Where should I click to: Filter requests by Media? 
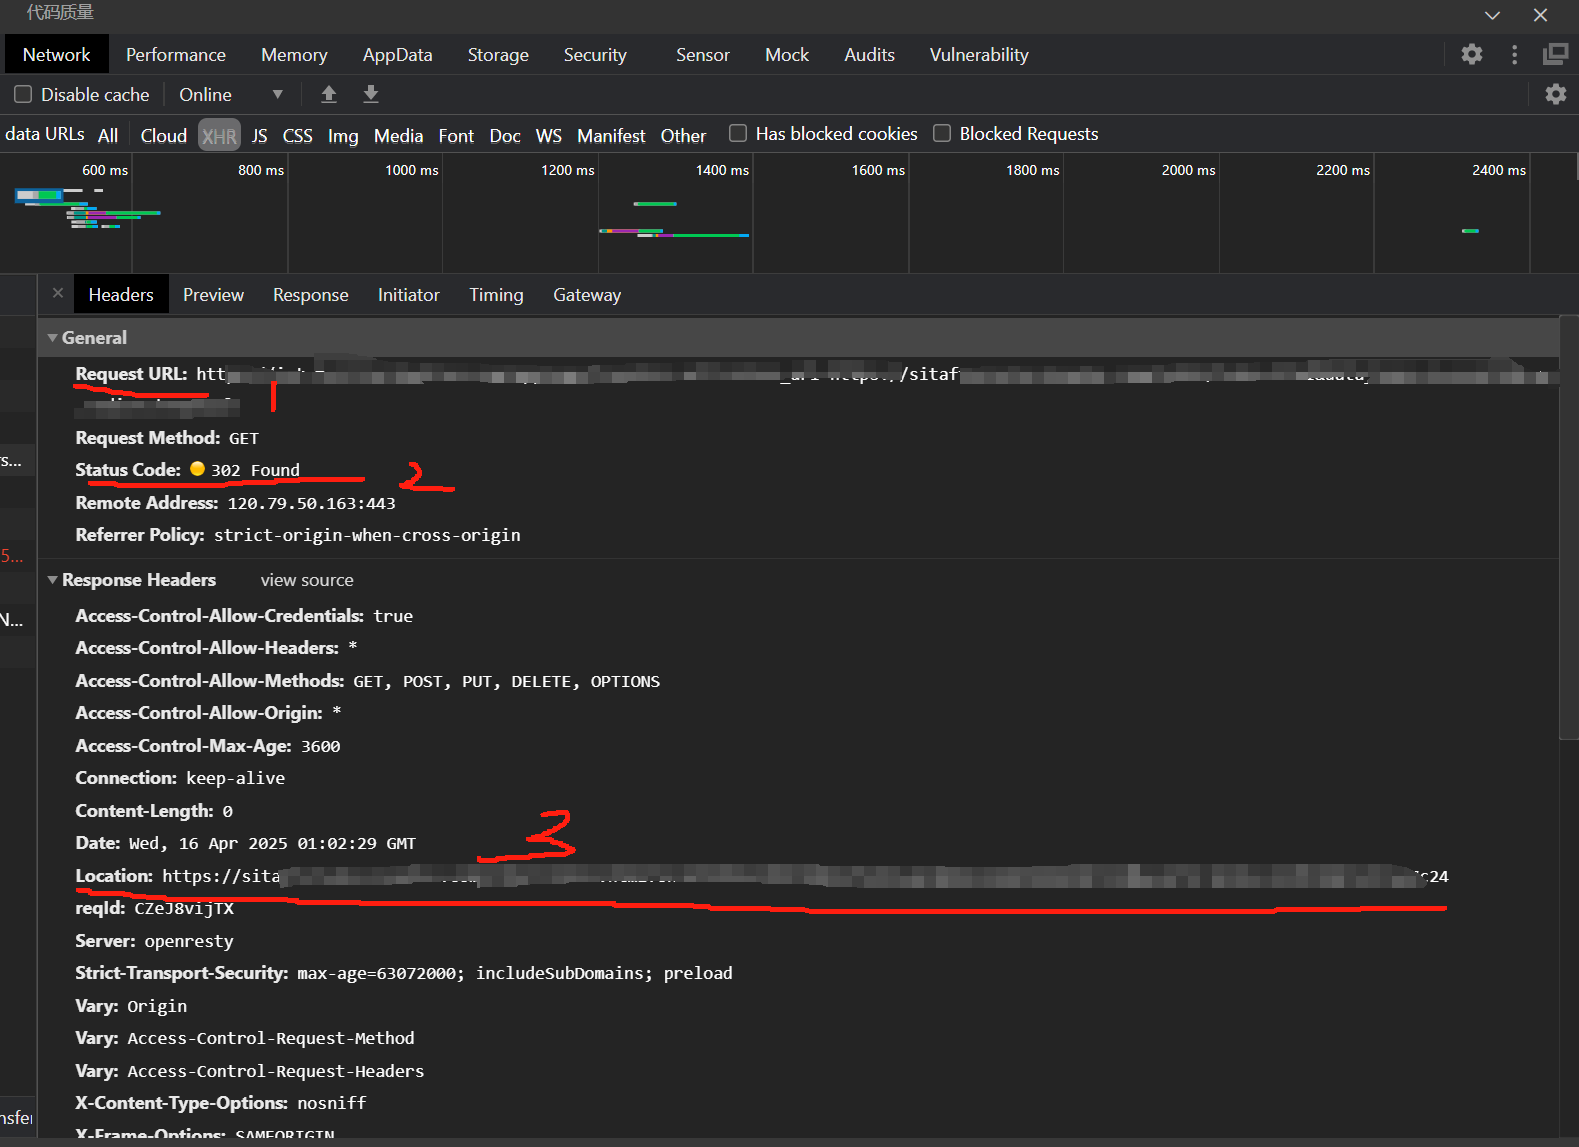coord(398,135)
